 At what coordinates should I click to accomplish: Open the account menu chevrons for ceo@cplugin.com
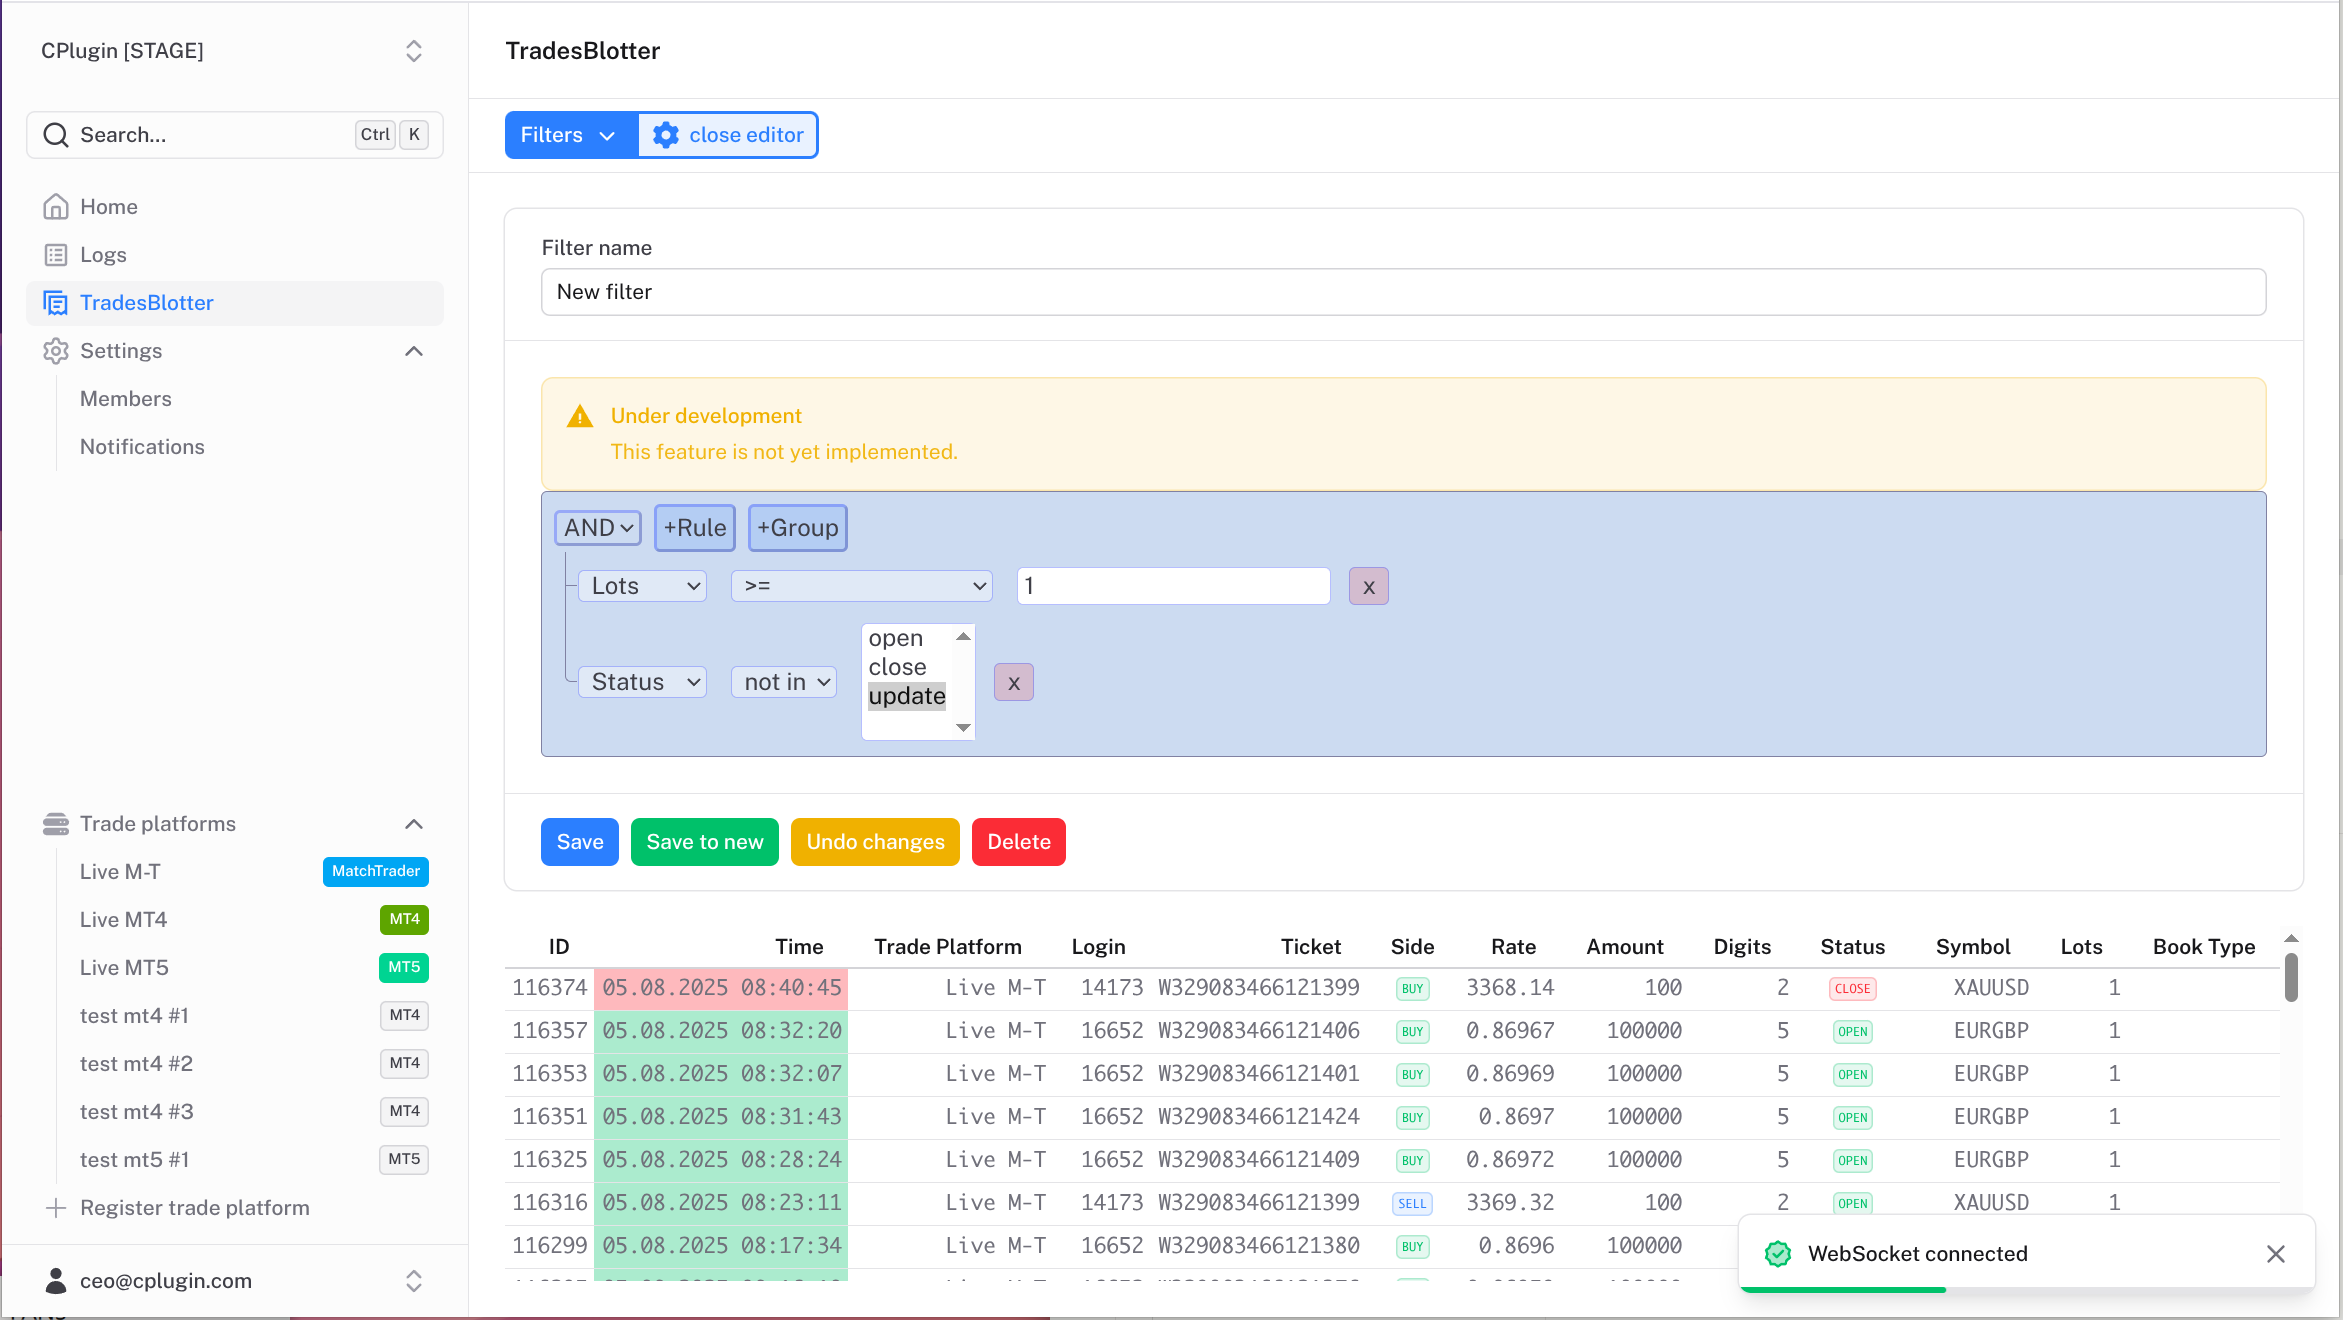click(414, 1281)
